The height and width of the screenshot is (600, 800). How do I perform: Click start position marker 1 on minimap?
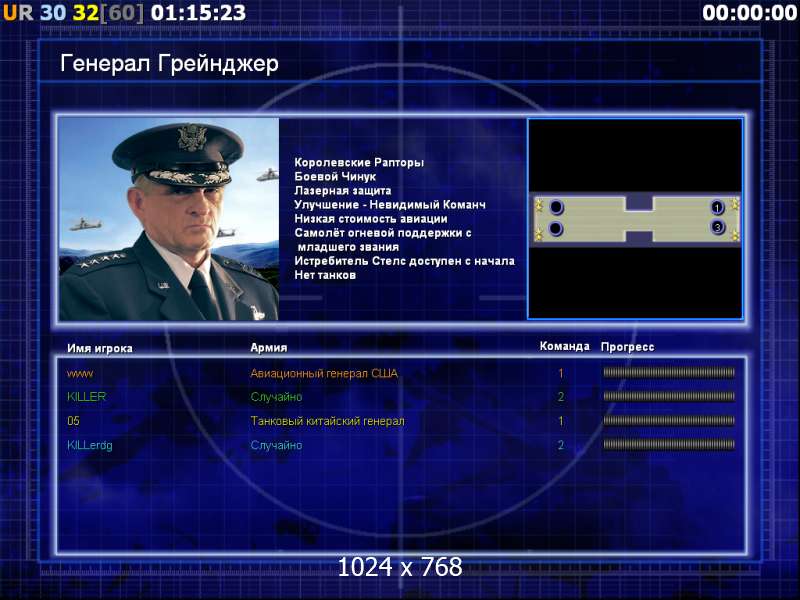pos(717,207)
